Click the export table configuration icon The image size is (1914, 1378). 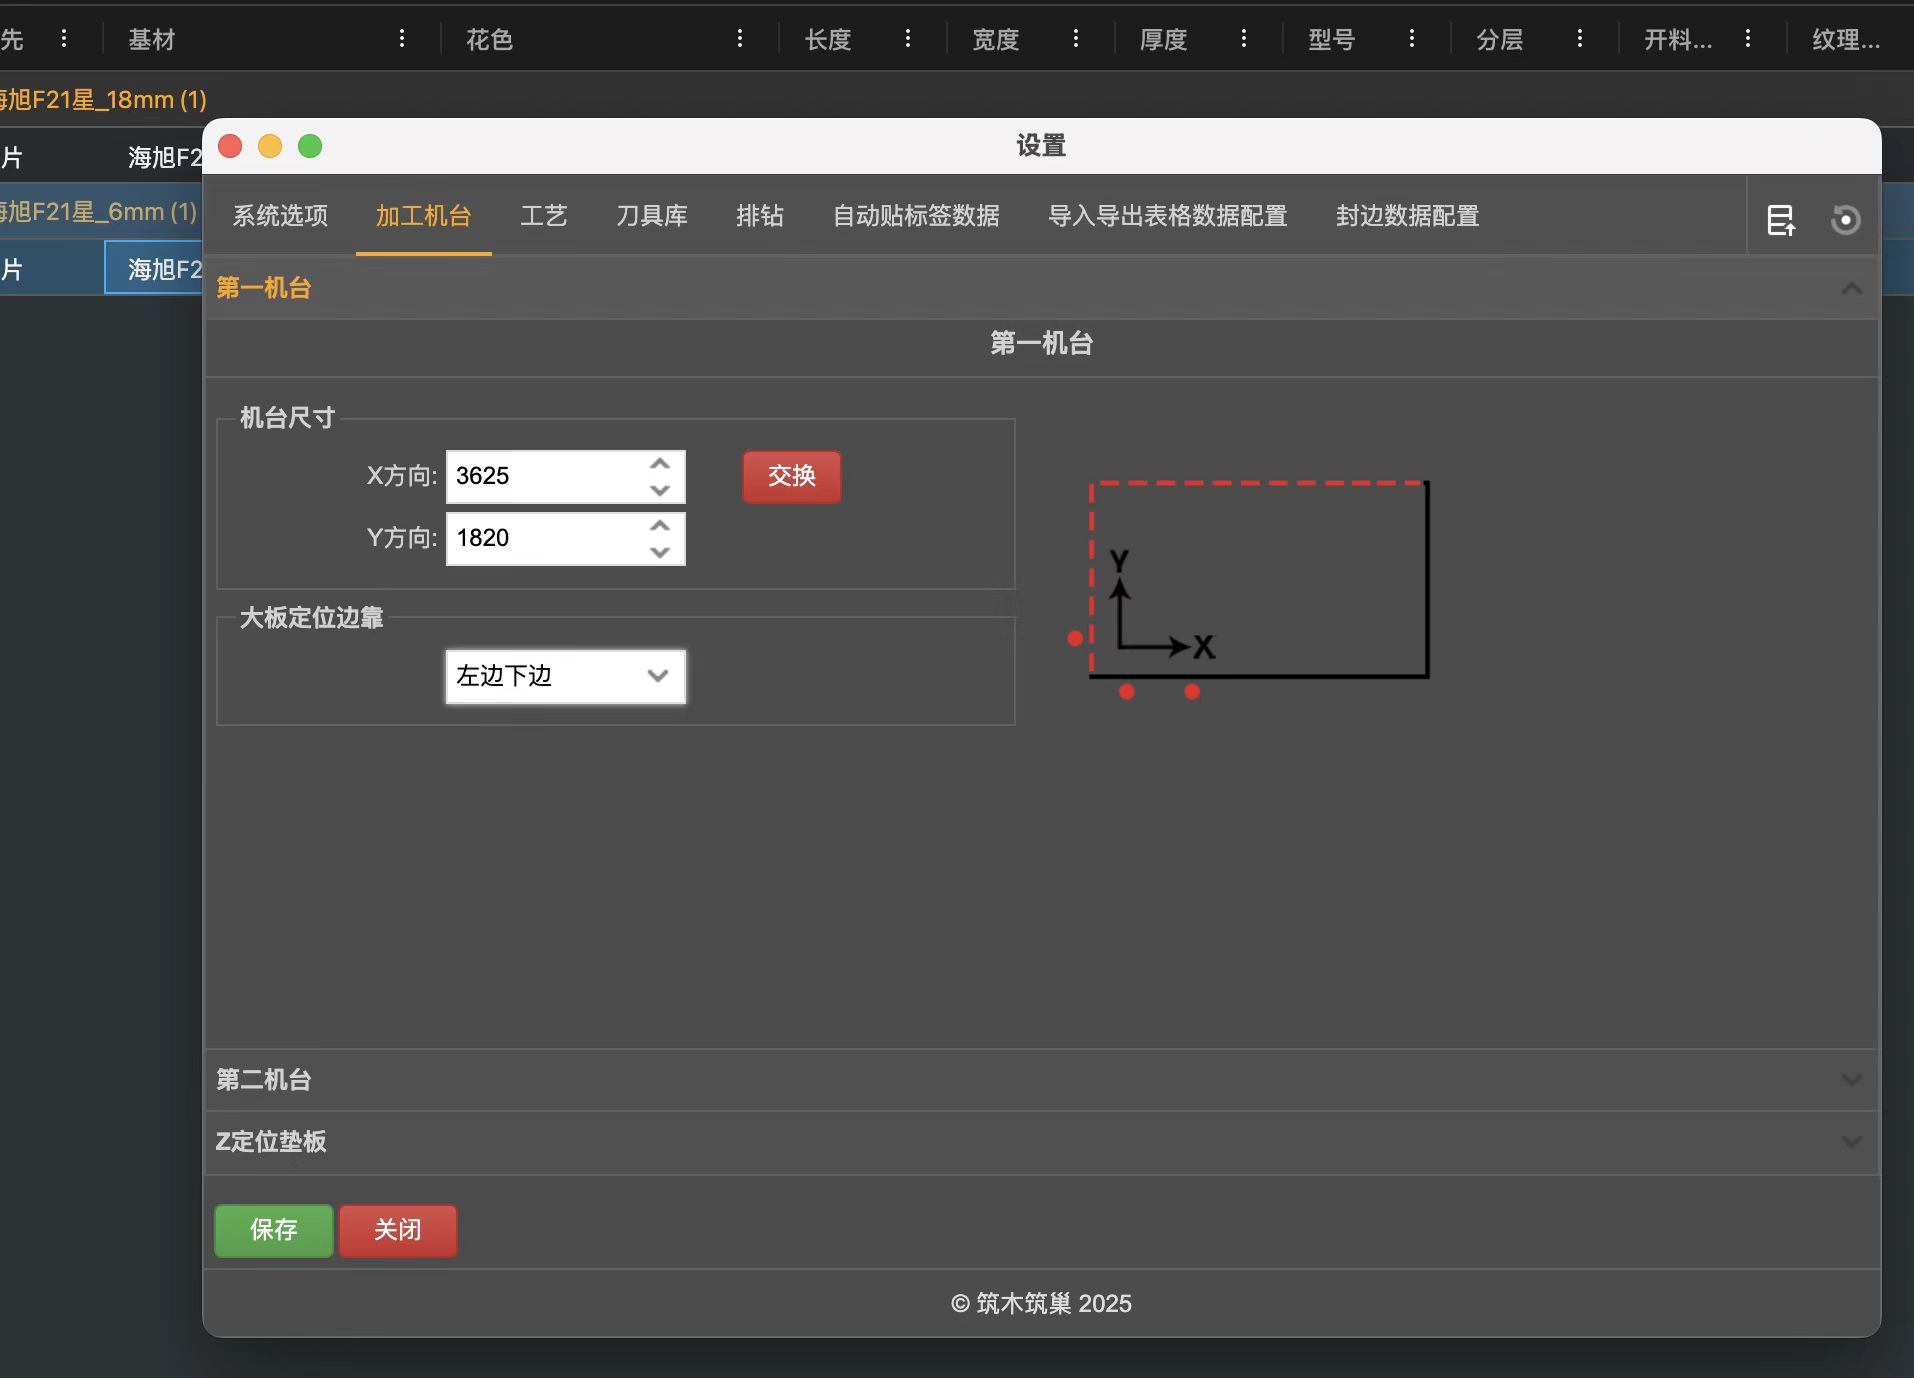(x=1782, y=219)
